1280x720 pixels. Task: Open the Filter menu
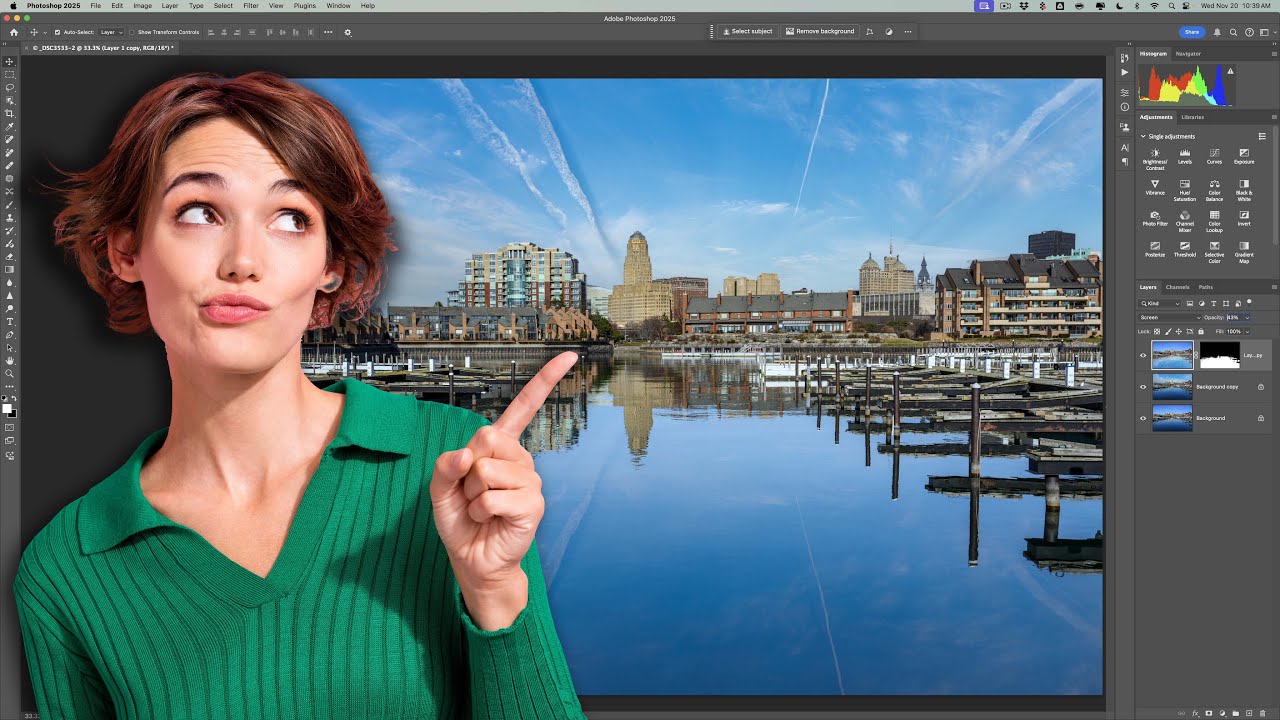coord(250,6)
